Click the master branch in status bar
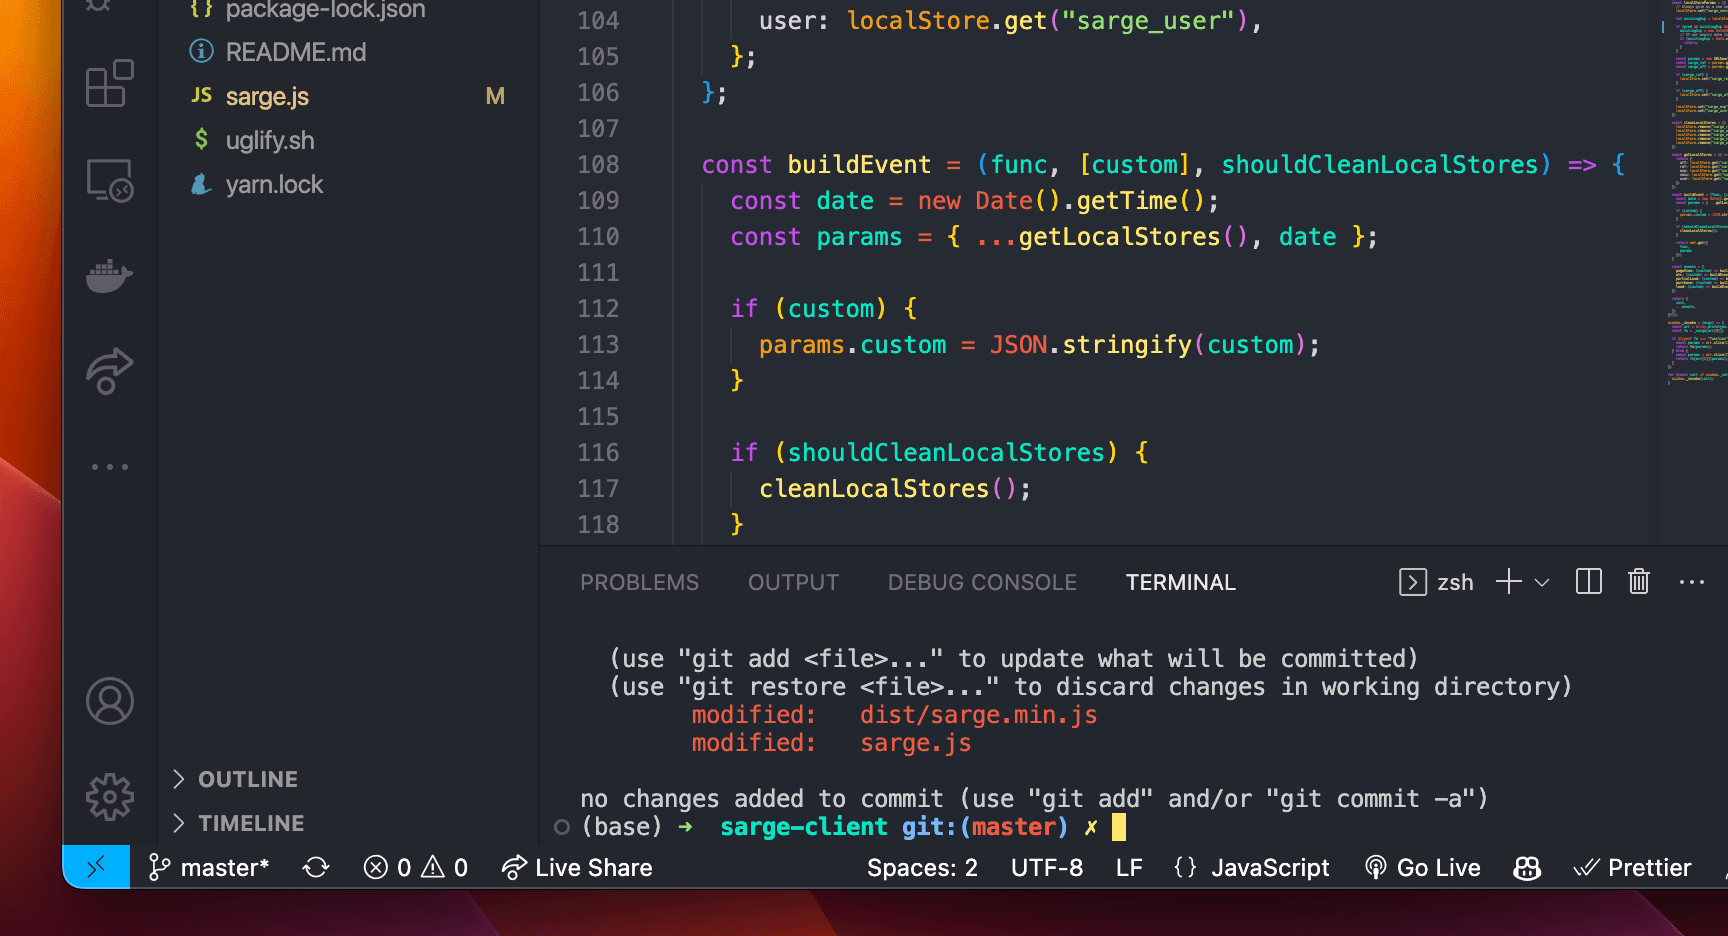Screen dimensions: 1728x936 (209, 868)
